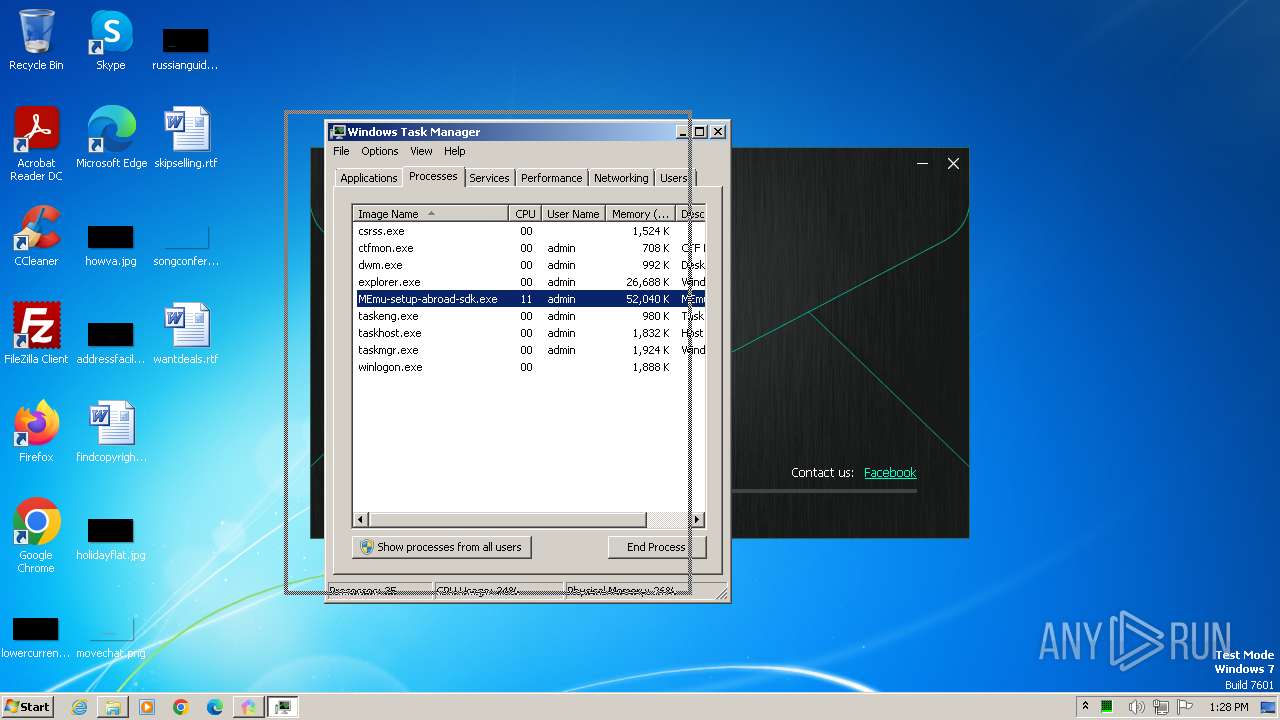Switch to the Services tab

[489, 178]
